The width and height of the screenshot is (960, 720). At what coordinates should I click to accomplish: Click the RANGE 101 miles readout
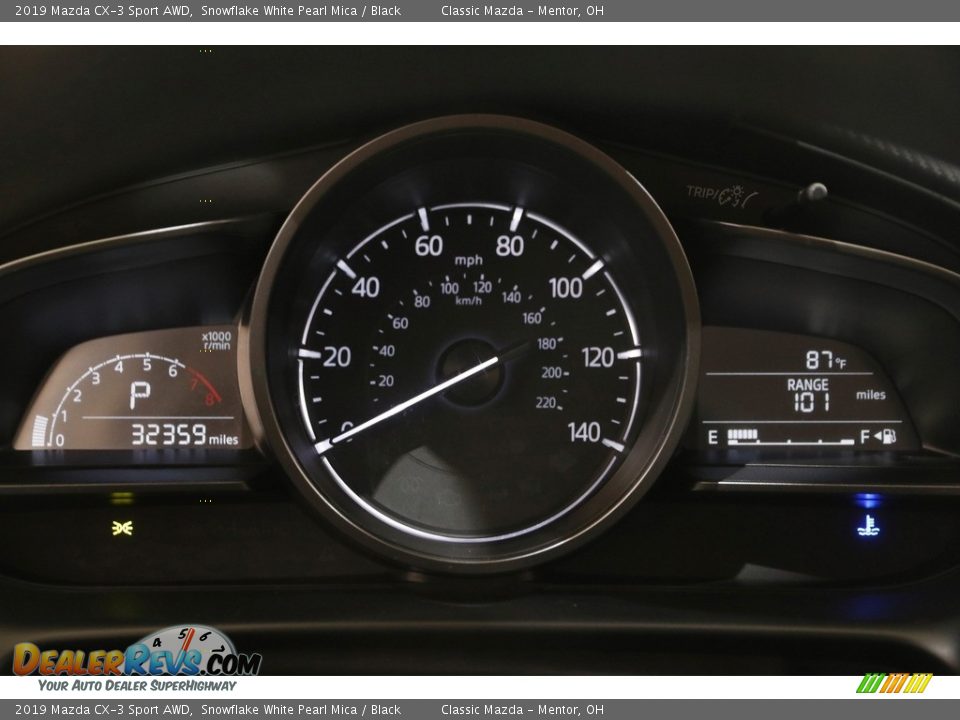(808, 395)
